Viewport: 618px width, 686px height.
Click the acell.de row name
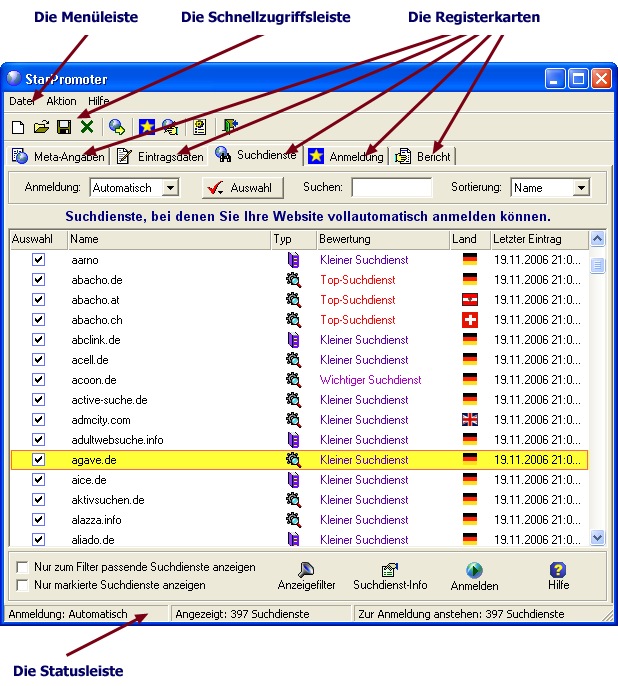[90, 360]
